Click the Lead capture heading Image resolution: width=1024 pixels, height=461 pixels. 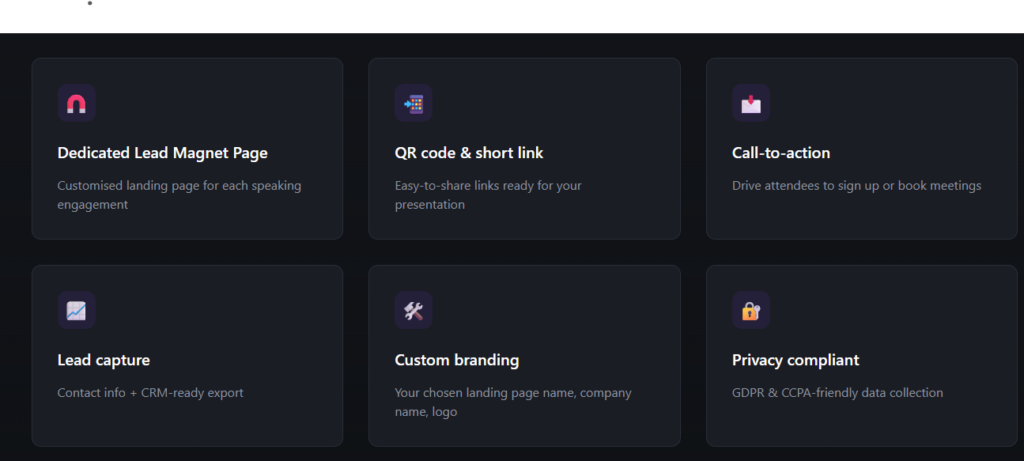pos(104,360)
